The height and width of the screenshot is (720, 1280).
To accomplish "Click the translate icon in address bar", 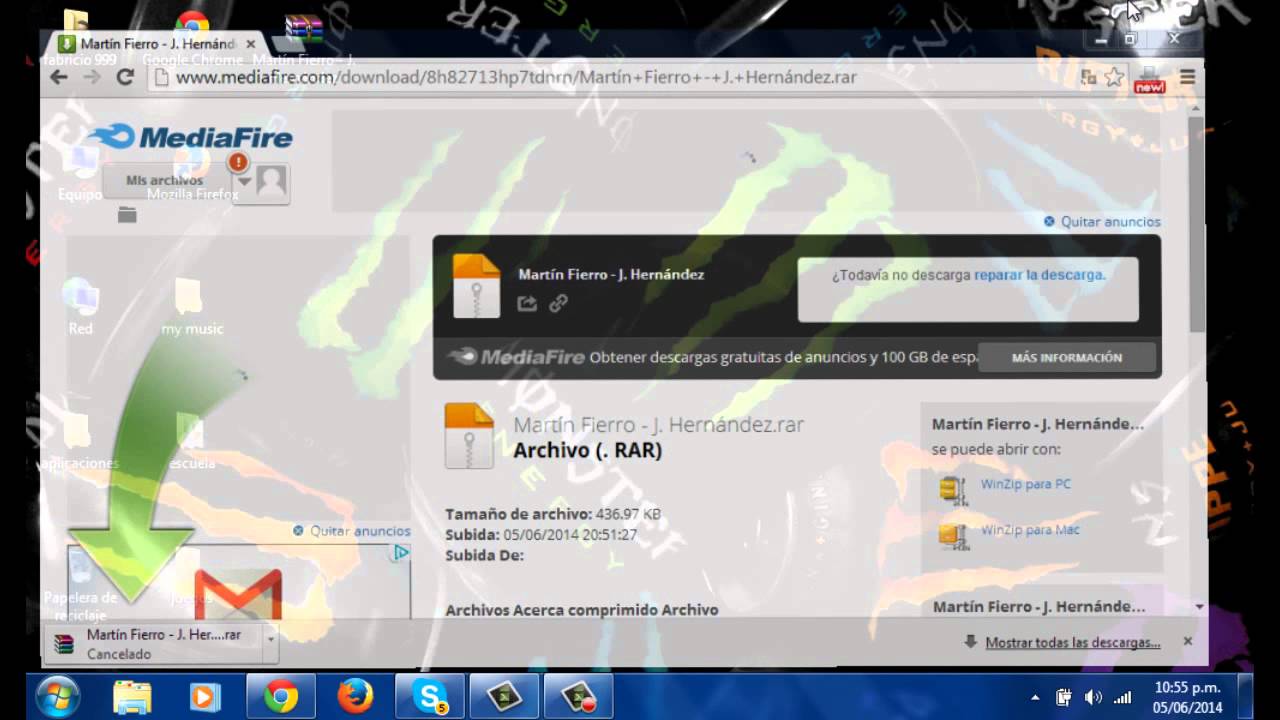I will click(1089, 77).
